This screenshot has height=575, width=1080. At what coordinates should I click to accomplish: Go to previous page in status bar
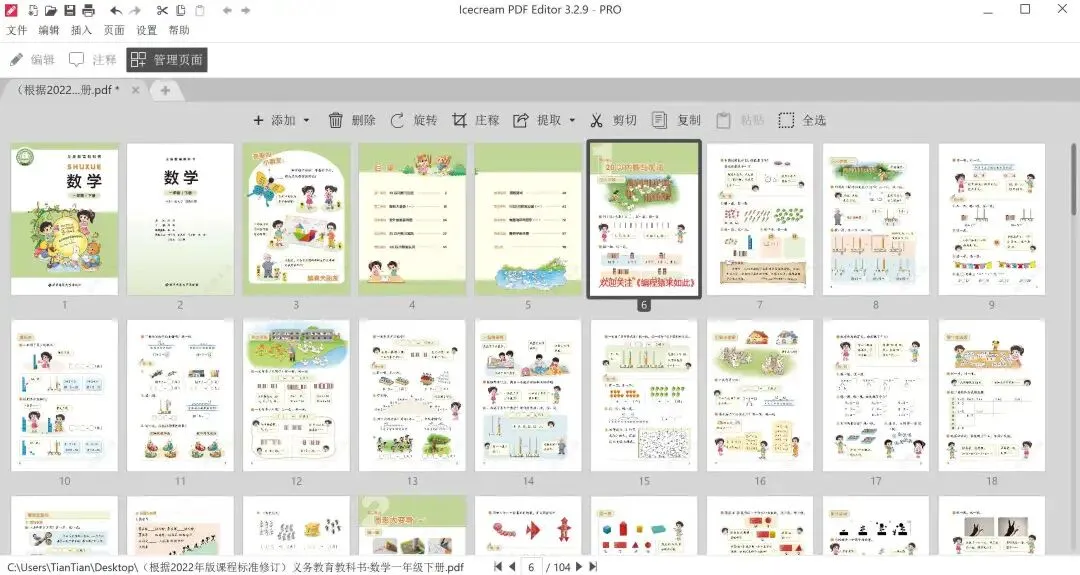pos(512,567)
